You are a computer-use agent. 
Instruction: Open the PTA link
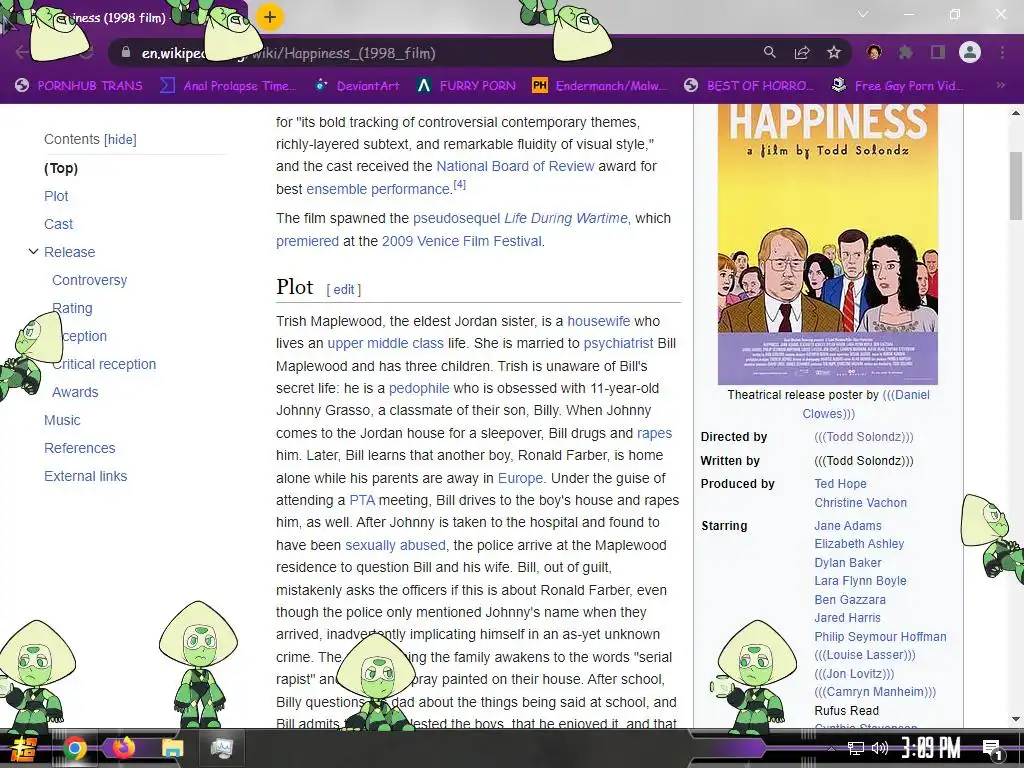point(362,500)
